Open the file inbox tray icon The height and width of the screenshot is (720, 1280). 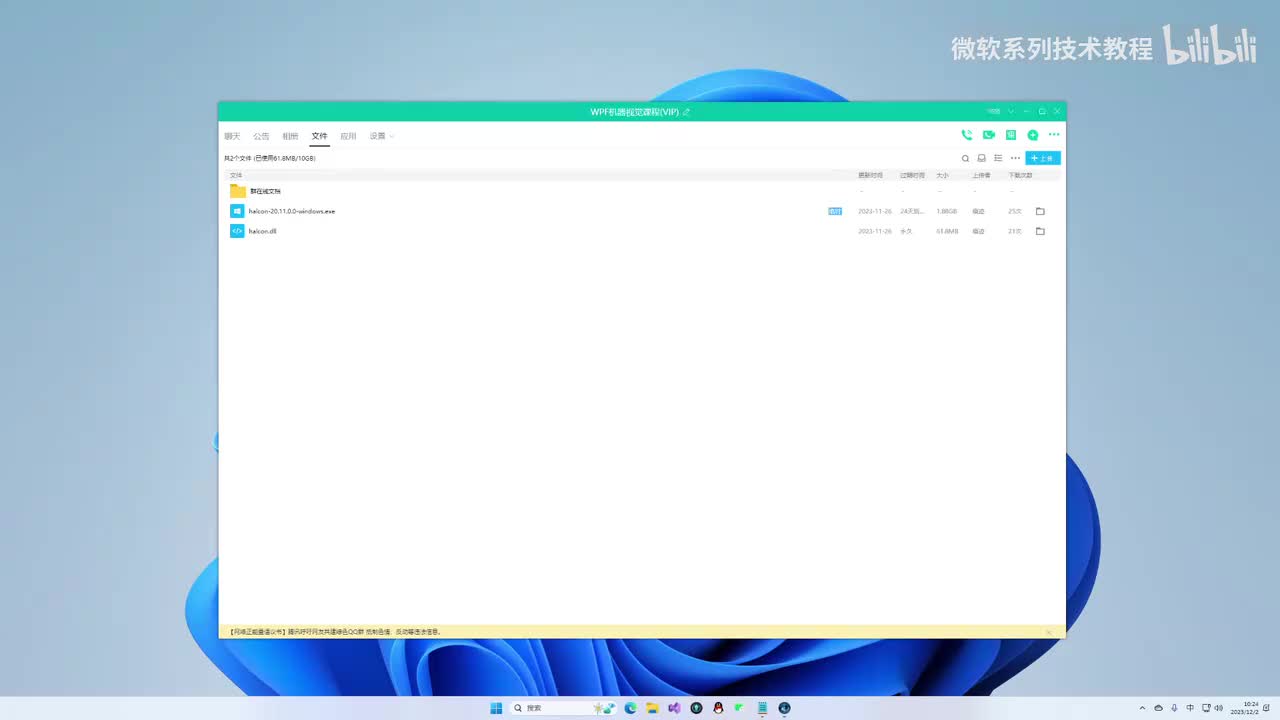(x=982, y=158)
